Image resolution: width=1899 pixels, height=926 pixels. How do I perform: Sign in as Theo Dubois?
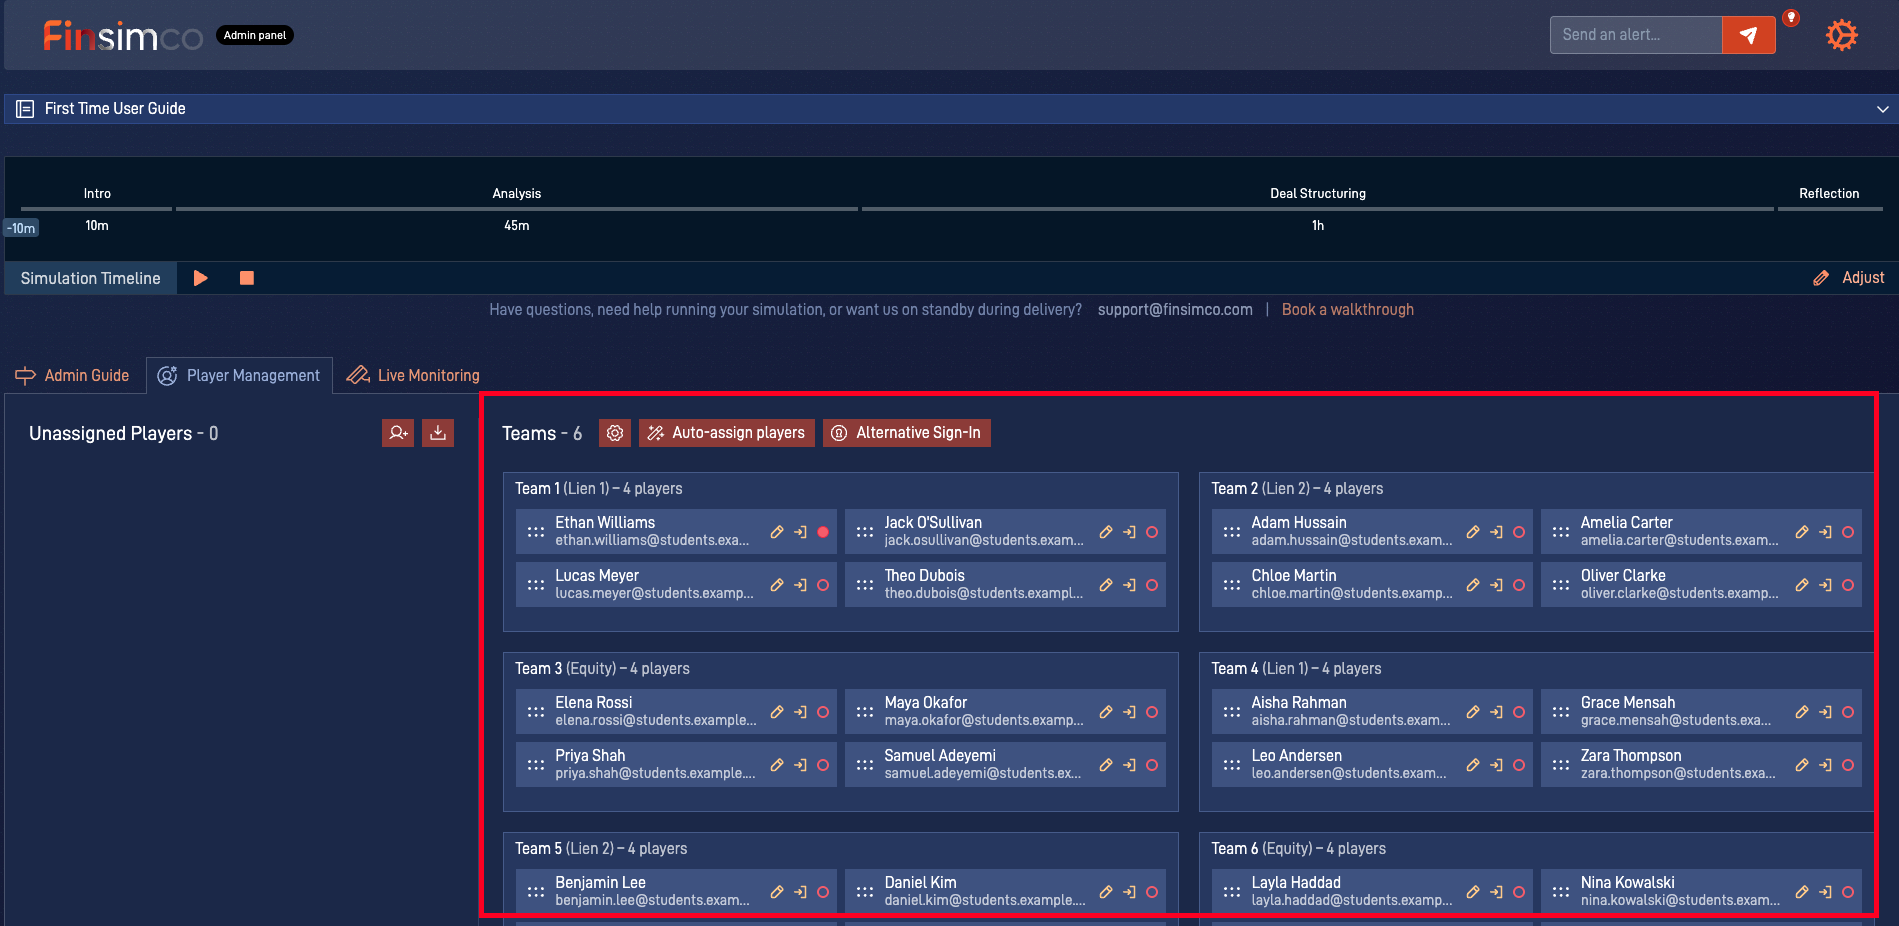(1129, 585)
